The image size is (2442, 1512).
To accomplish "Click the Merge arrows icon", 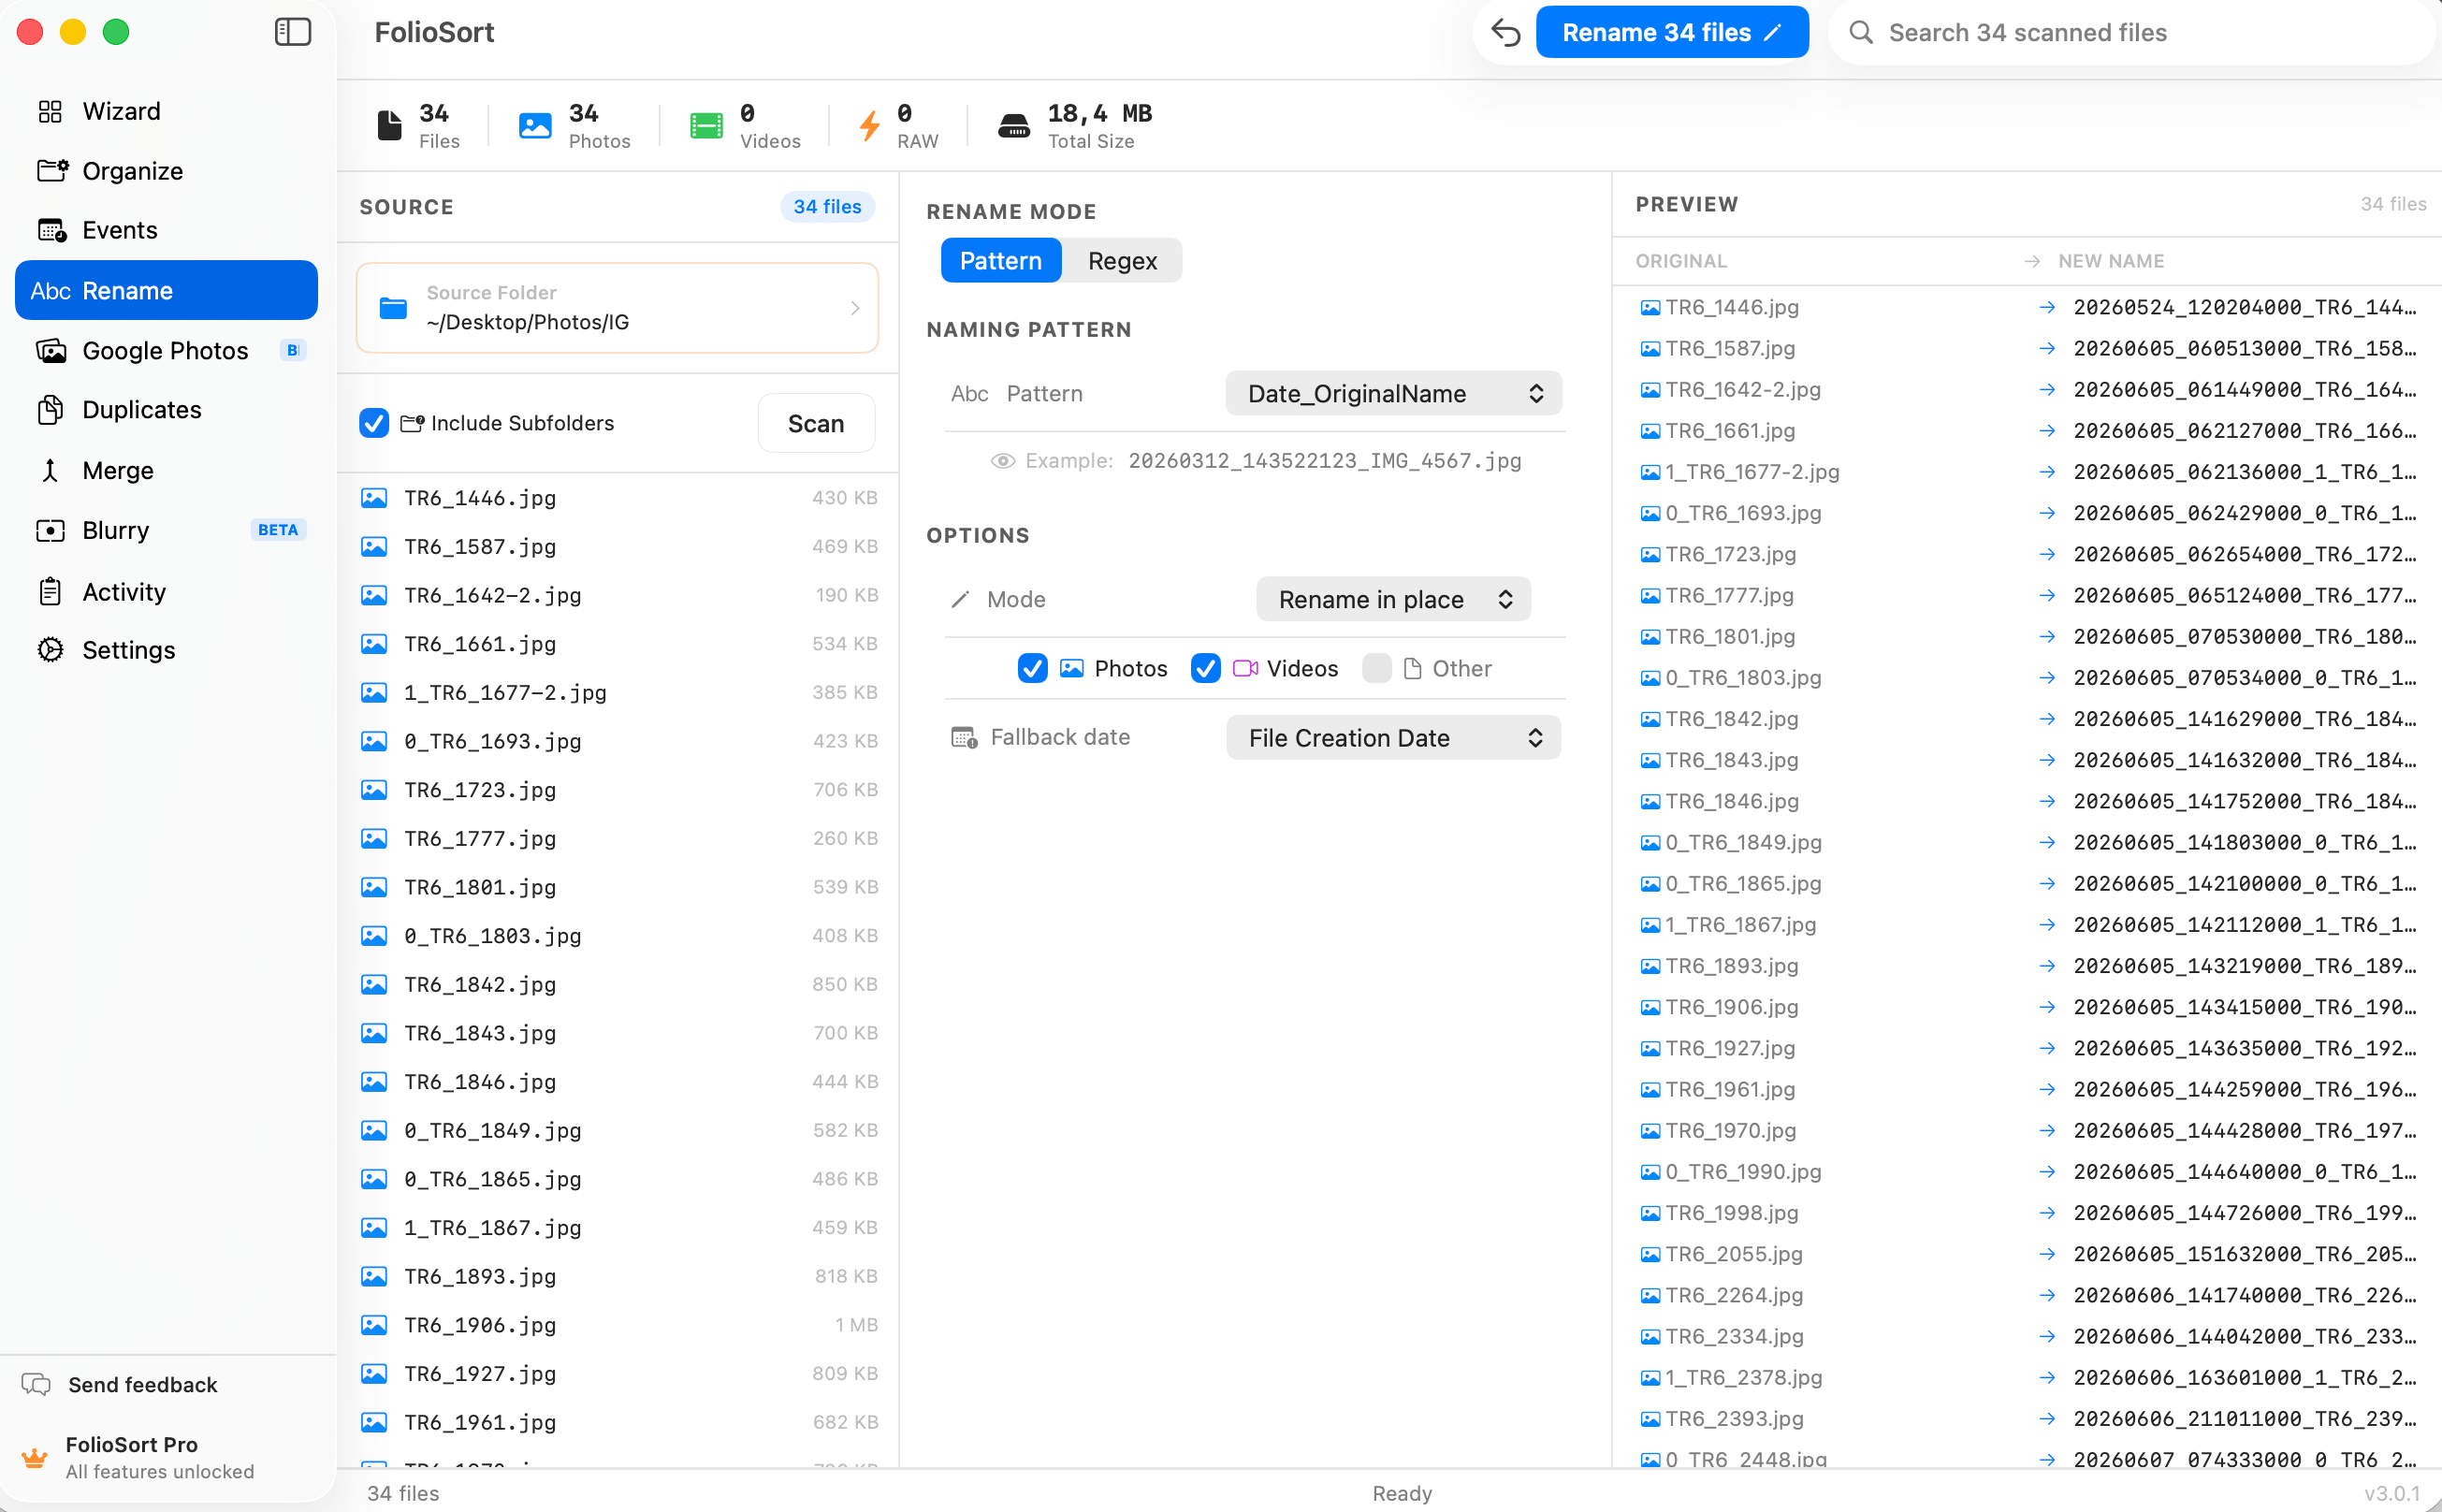I will (50, 470).
